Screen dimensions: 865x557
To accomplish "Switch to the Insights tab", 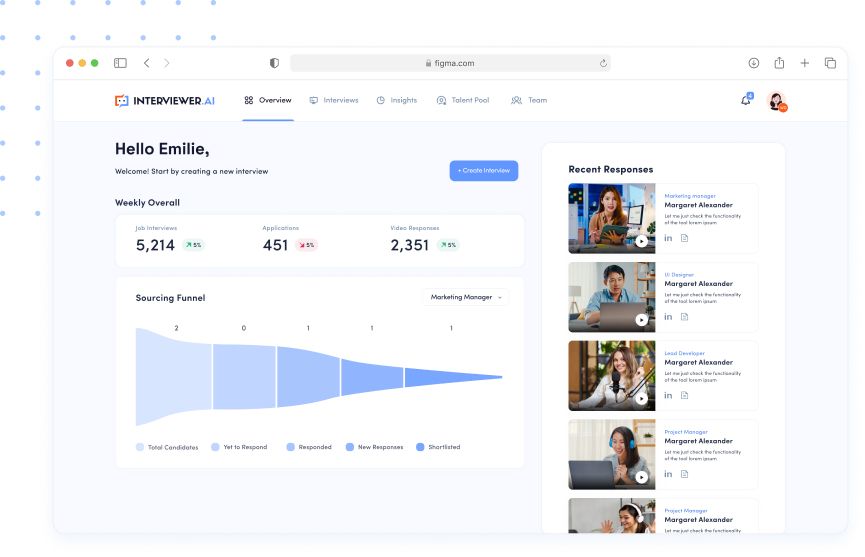I will coord(396,100).
